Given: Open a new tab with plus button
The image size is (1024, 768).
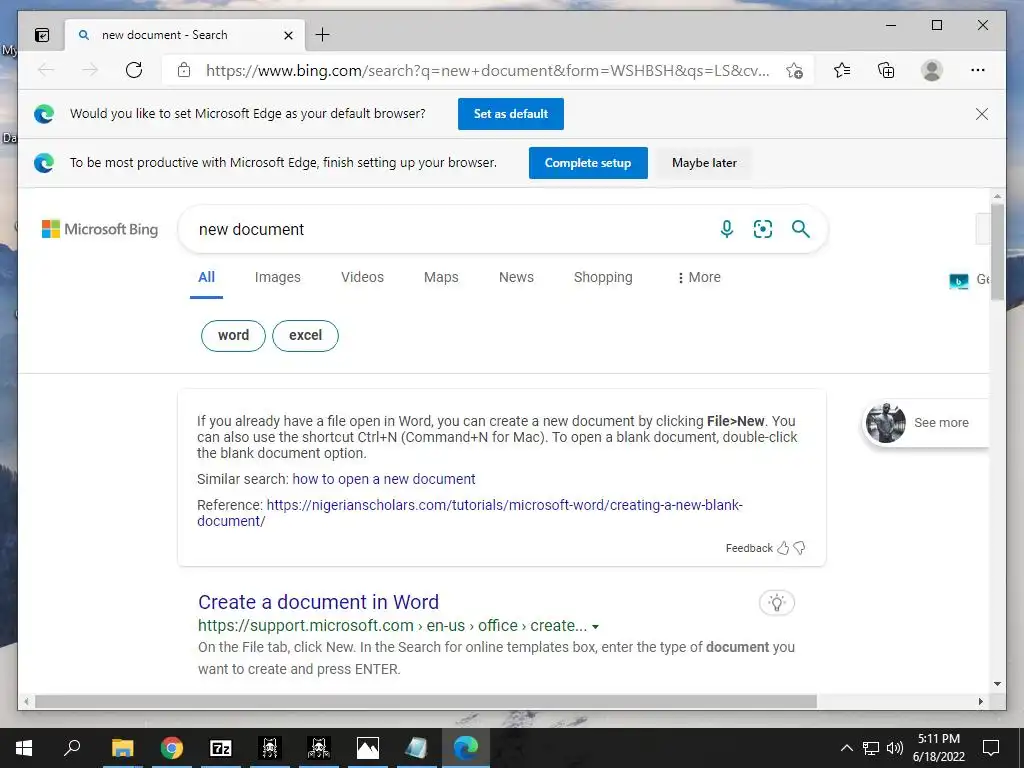Looking at the screenshot, I should (x=322, y=35).
